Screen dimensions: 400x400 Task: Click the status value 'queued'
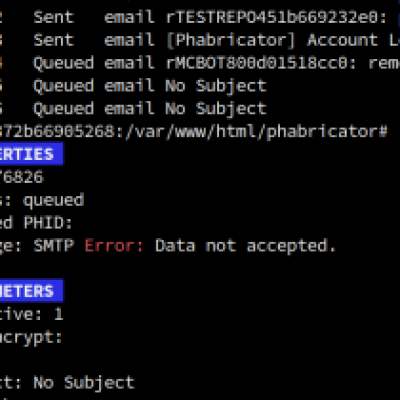[x=53, y=201]
